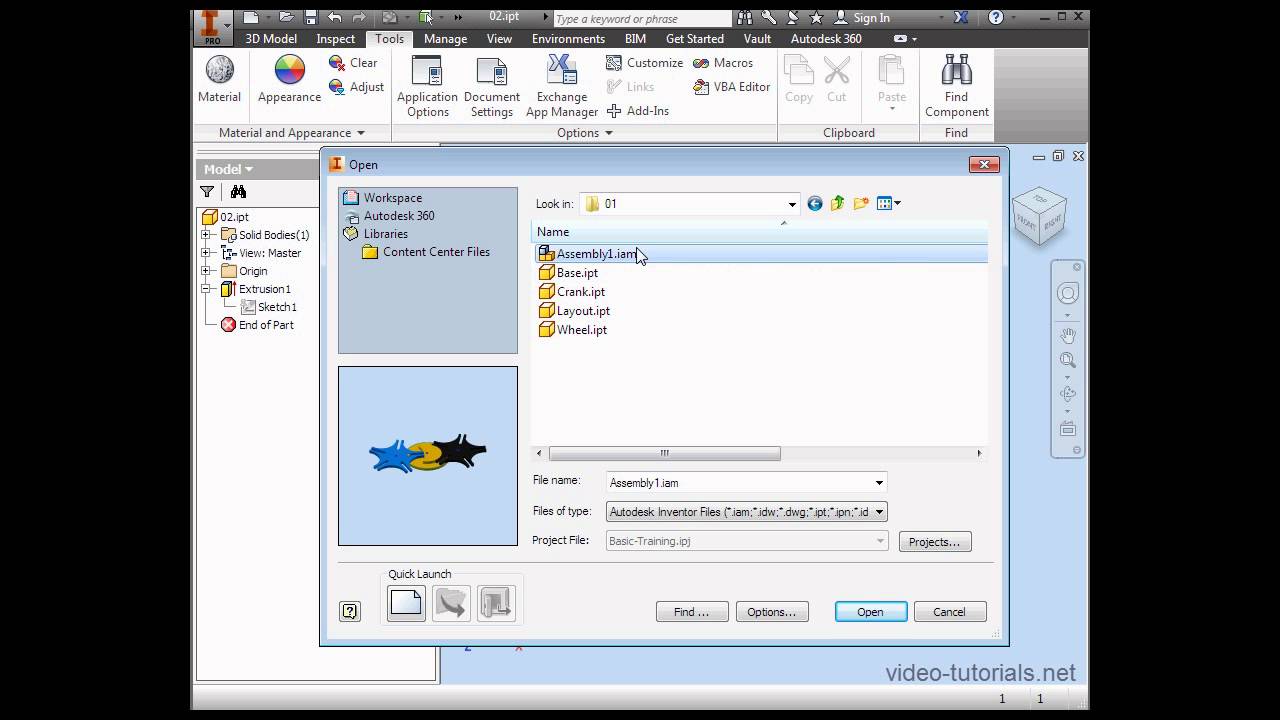Open the File name dropdown arrow

tap(879, 483)
